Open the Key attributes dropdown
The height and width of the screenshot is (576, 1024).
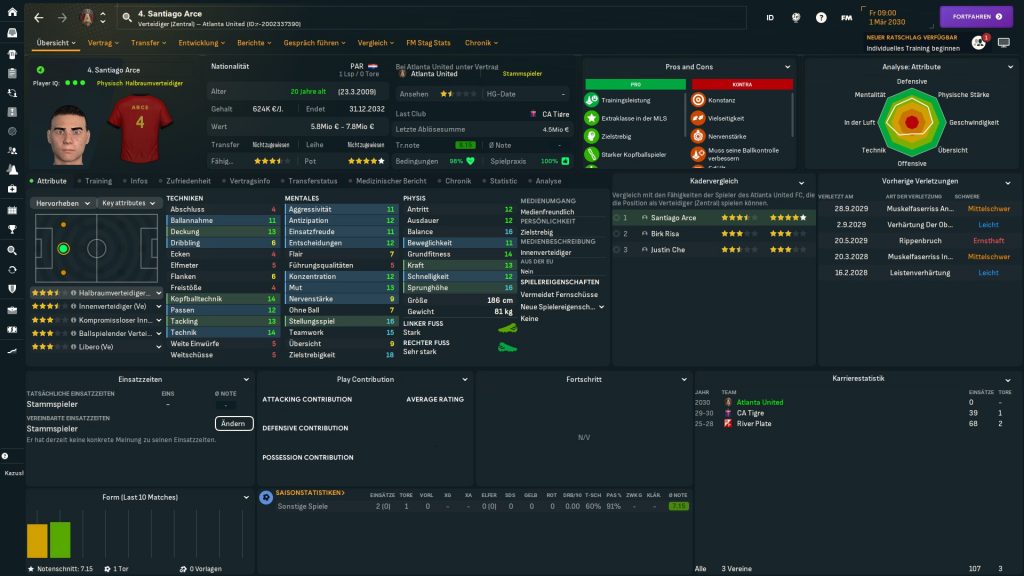[x=129, y=203]
